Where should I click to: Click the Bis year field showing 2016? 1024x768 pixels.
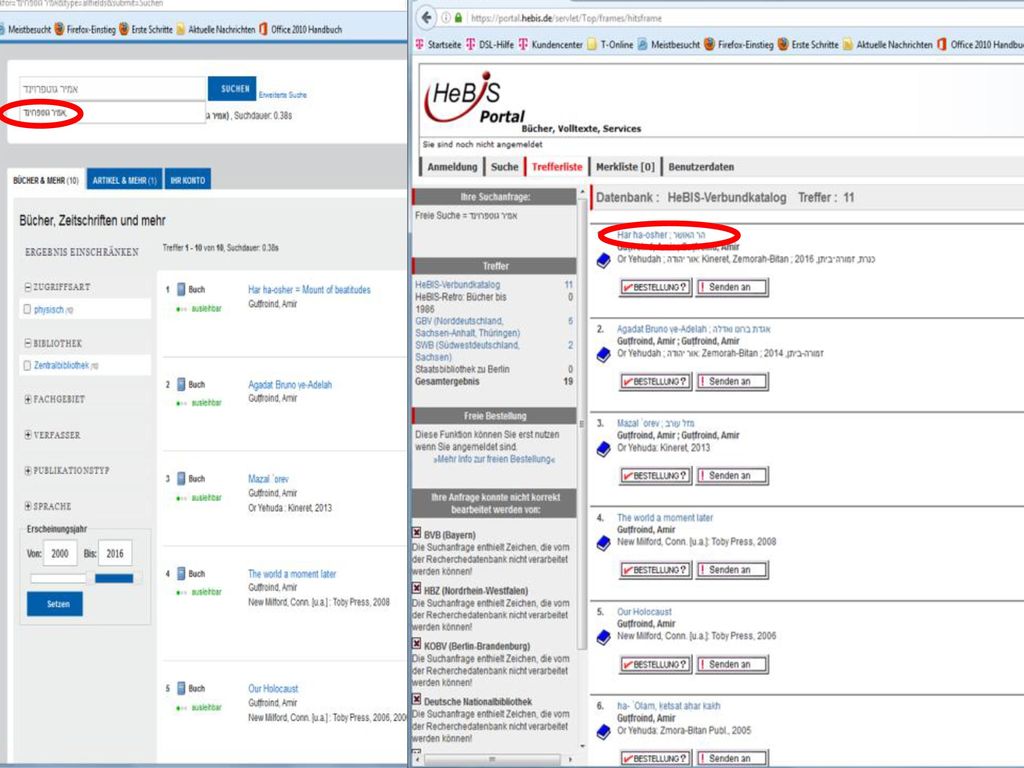[115, 553]
